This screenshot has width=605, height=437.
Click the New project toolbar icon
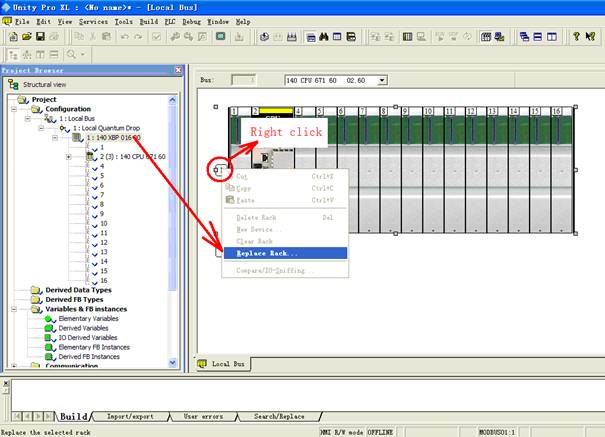pos(12,37)
